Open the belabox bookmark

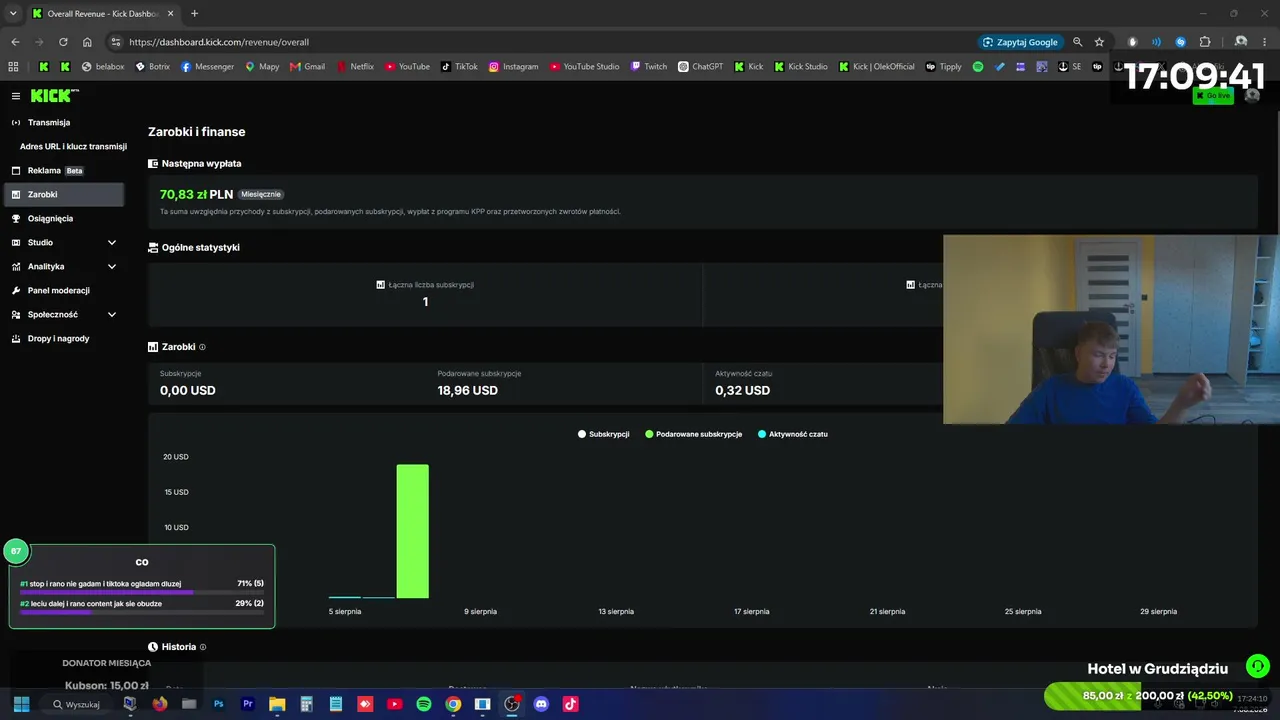tap(103, 67)
